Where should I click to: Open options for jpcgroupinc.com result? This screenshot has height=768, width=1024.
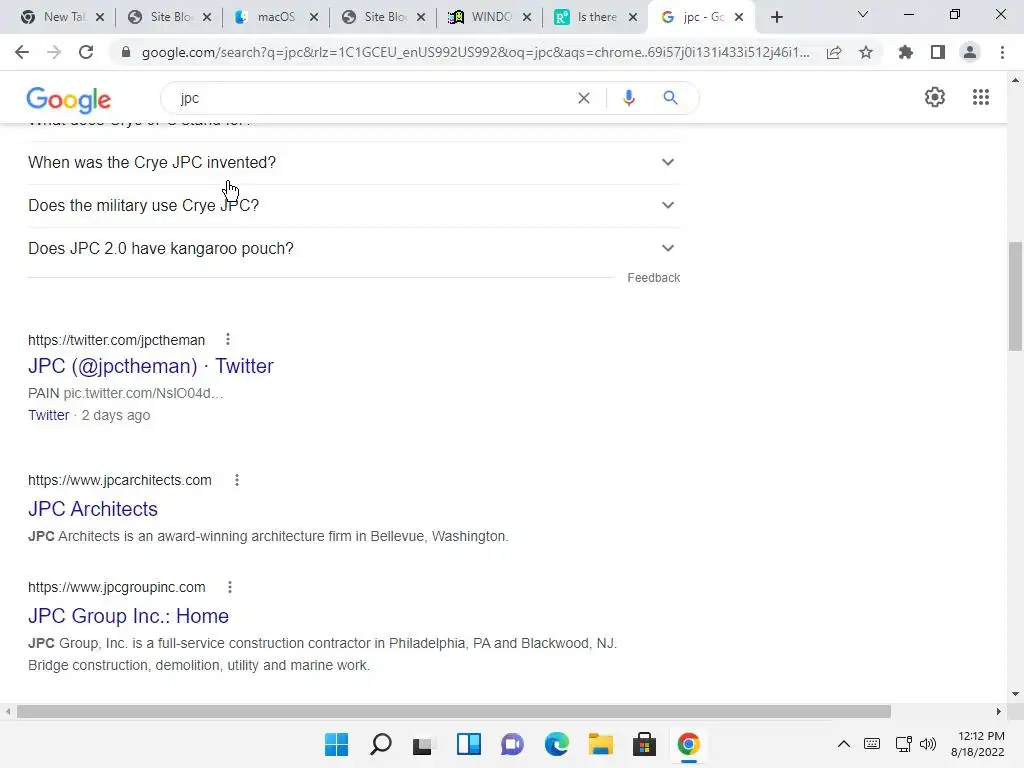(x=230, y=587)
